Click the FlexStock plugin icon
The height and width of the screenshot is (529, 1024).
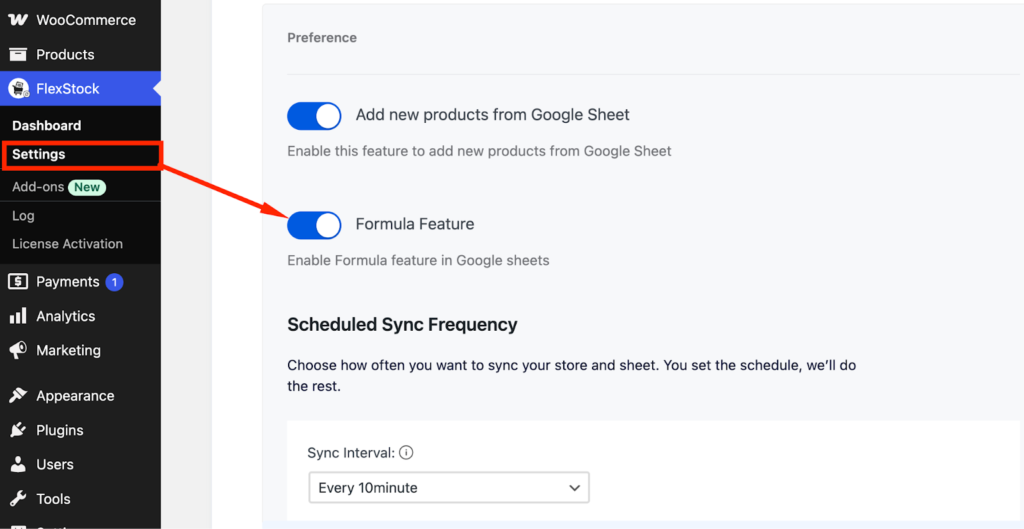pyautogui.click(x=18, y=89)
